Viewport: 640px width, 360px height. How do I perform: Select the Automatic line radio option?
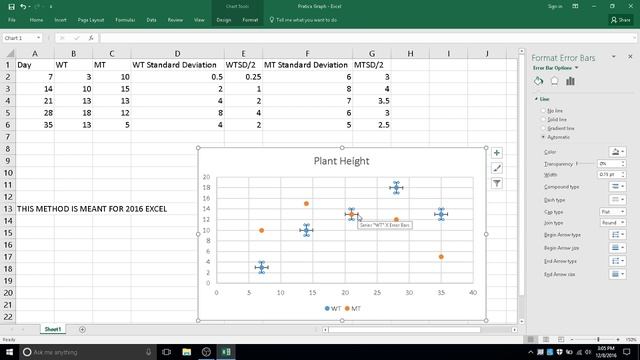(543, 137)
